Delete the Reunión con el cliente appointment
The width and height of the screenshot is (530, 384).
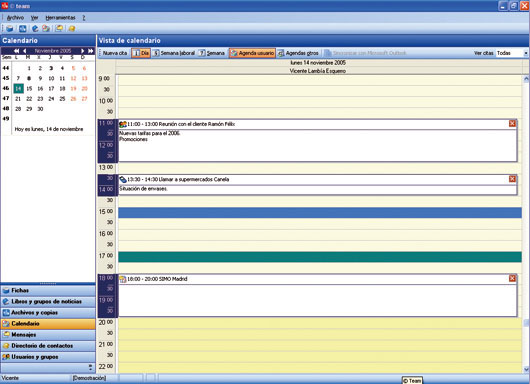[512, 124]
